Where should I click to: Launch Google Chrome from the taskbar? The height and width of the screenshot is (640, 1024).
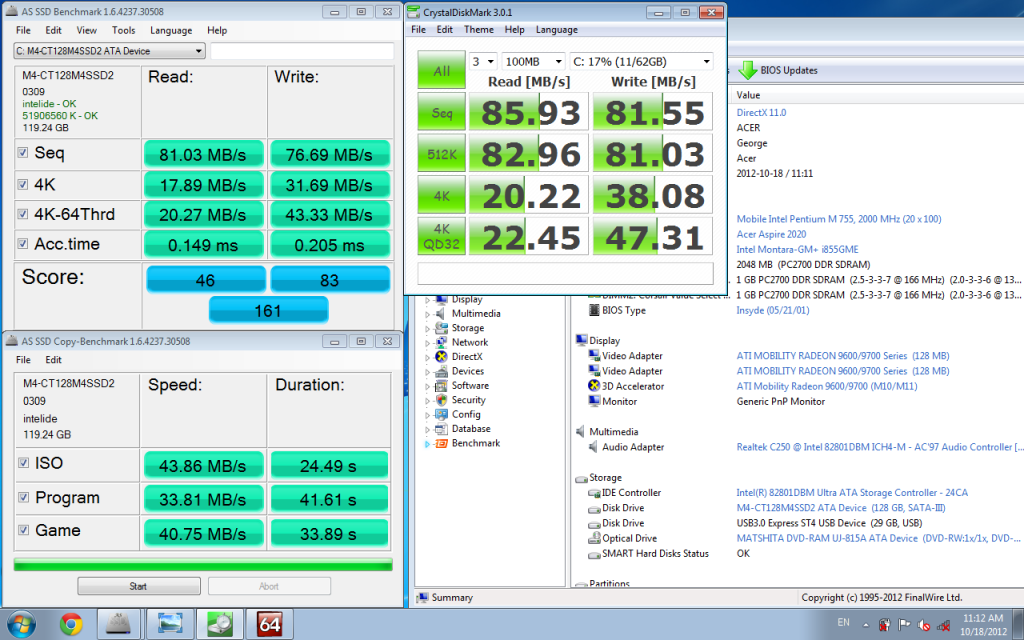pos(70,625)
